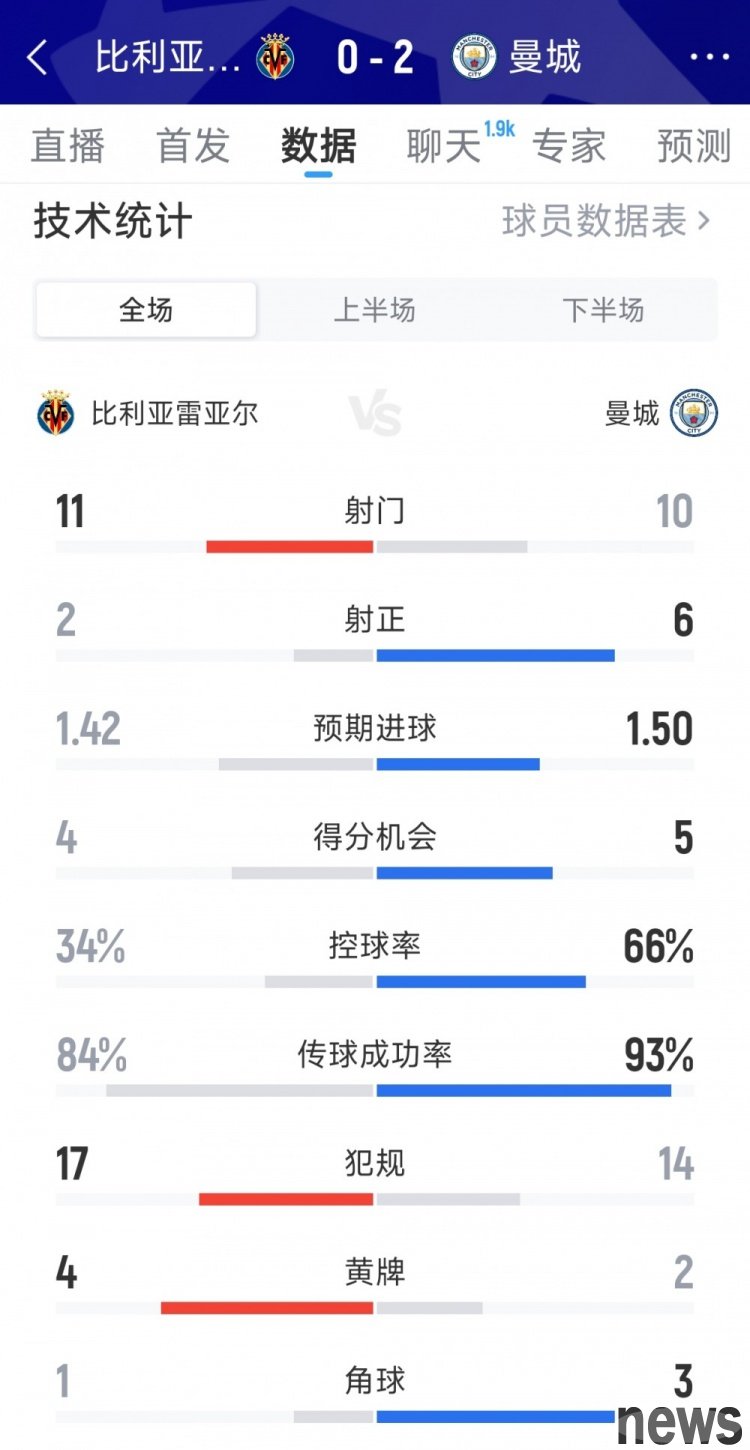
Task: Switch stats to 下半场 second half
Action: tap(603, 310)
